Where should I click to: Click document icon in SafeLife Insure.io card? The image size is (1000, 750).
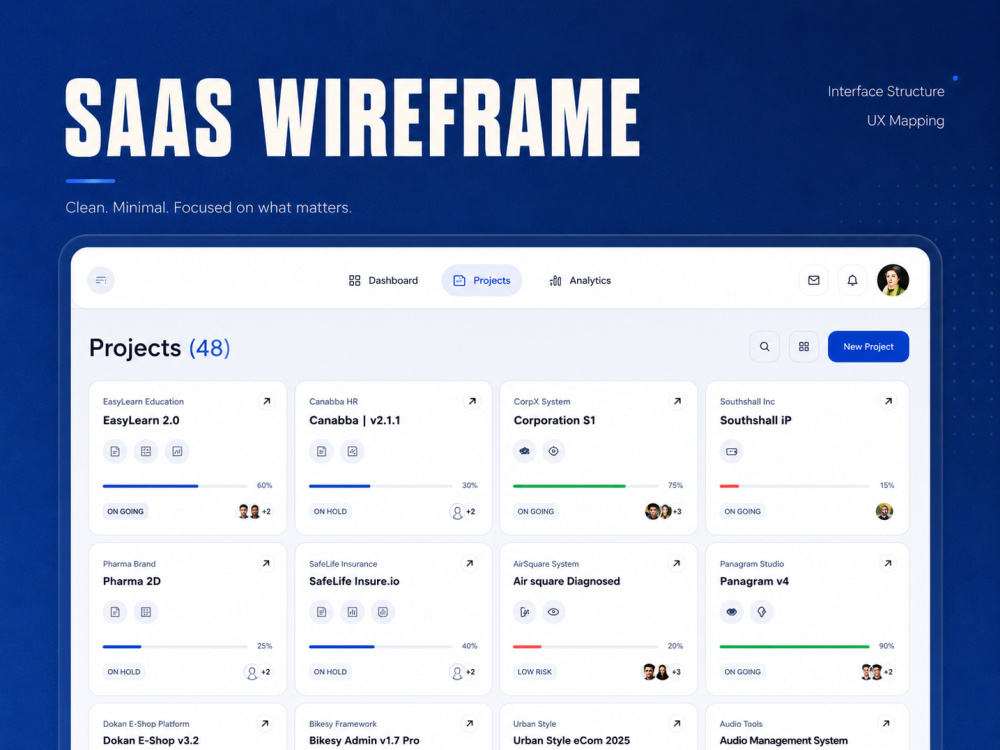coord(321,612)
